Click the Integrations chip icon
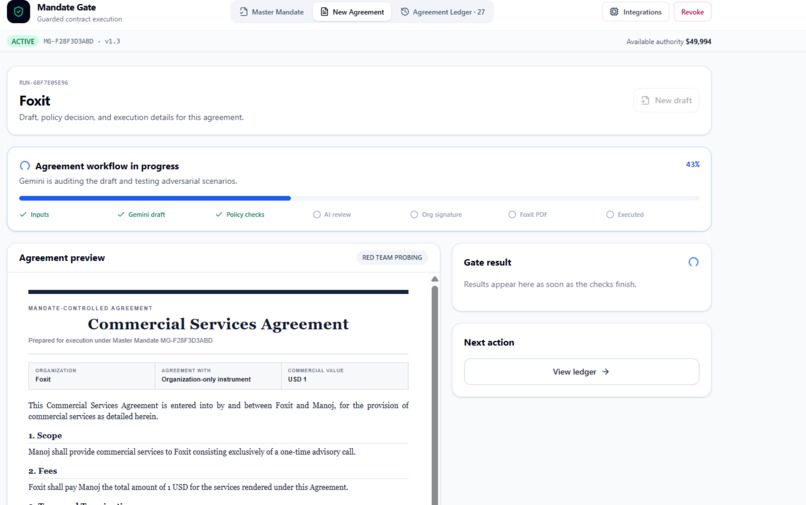 click(614, 12)
